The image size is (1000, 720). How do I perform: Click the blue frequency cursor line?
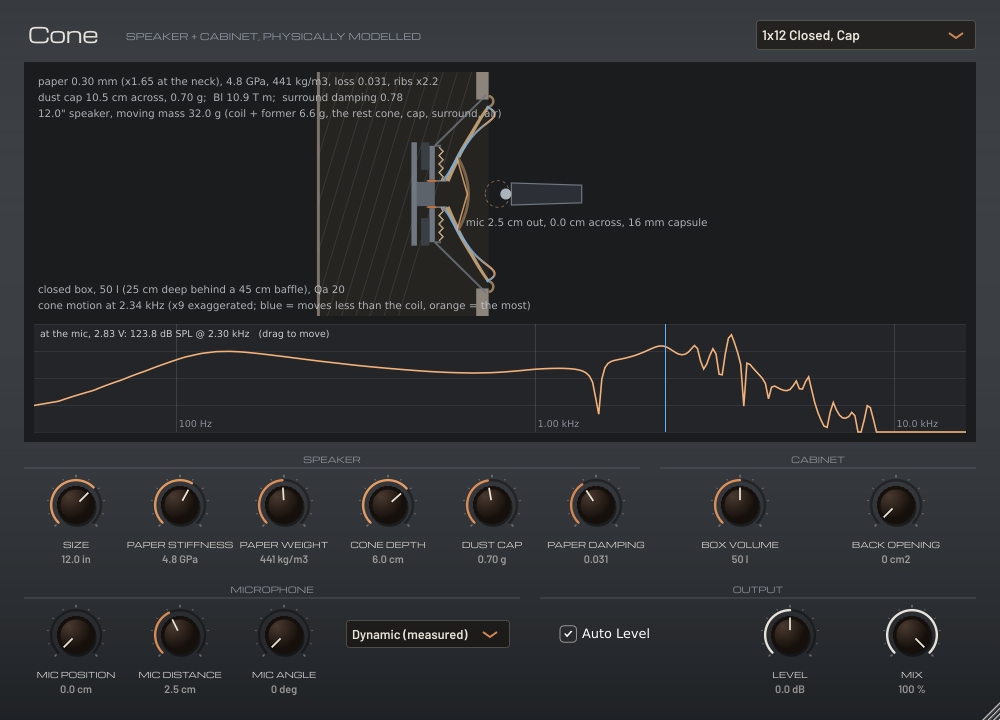click(x=665, y=378)
